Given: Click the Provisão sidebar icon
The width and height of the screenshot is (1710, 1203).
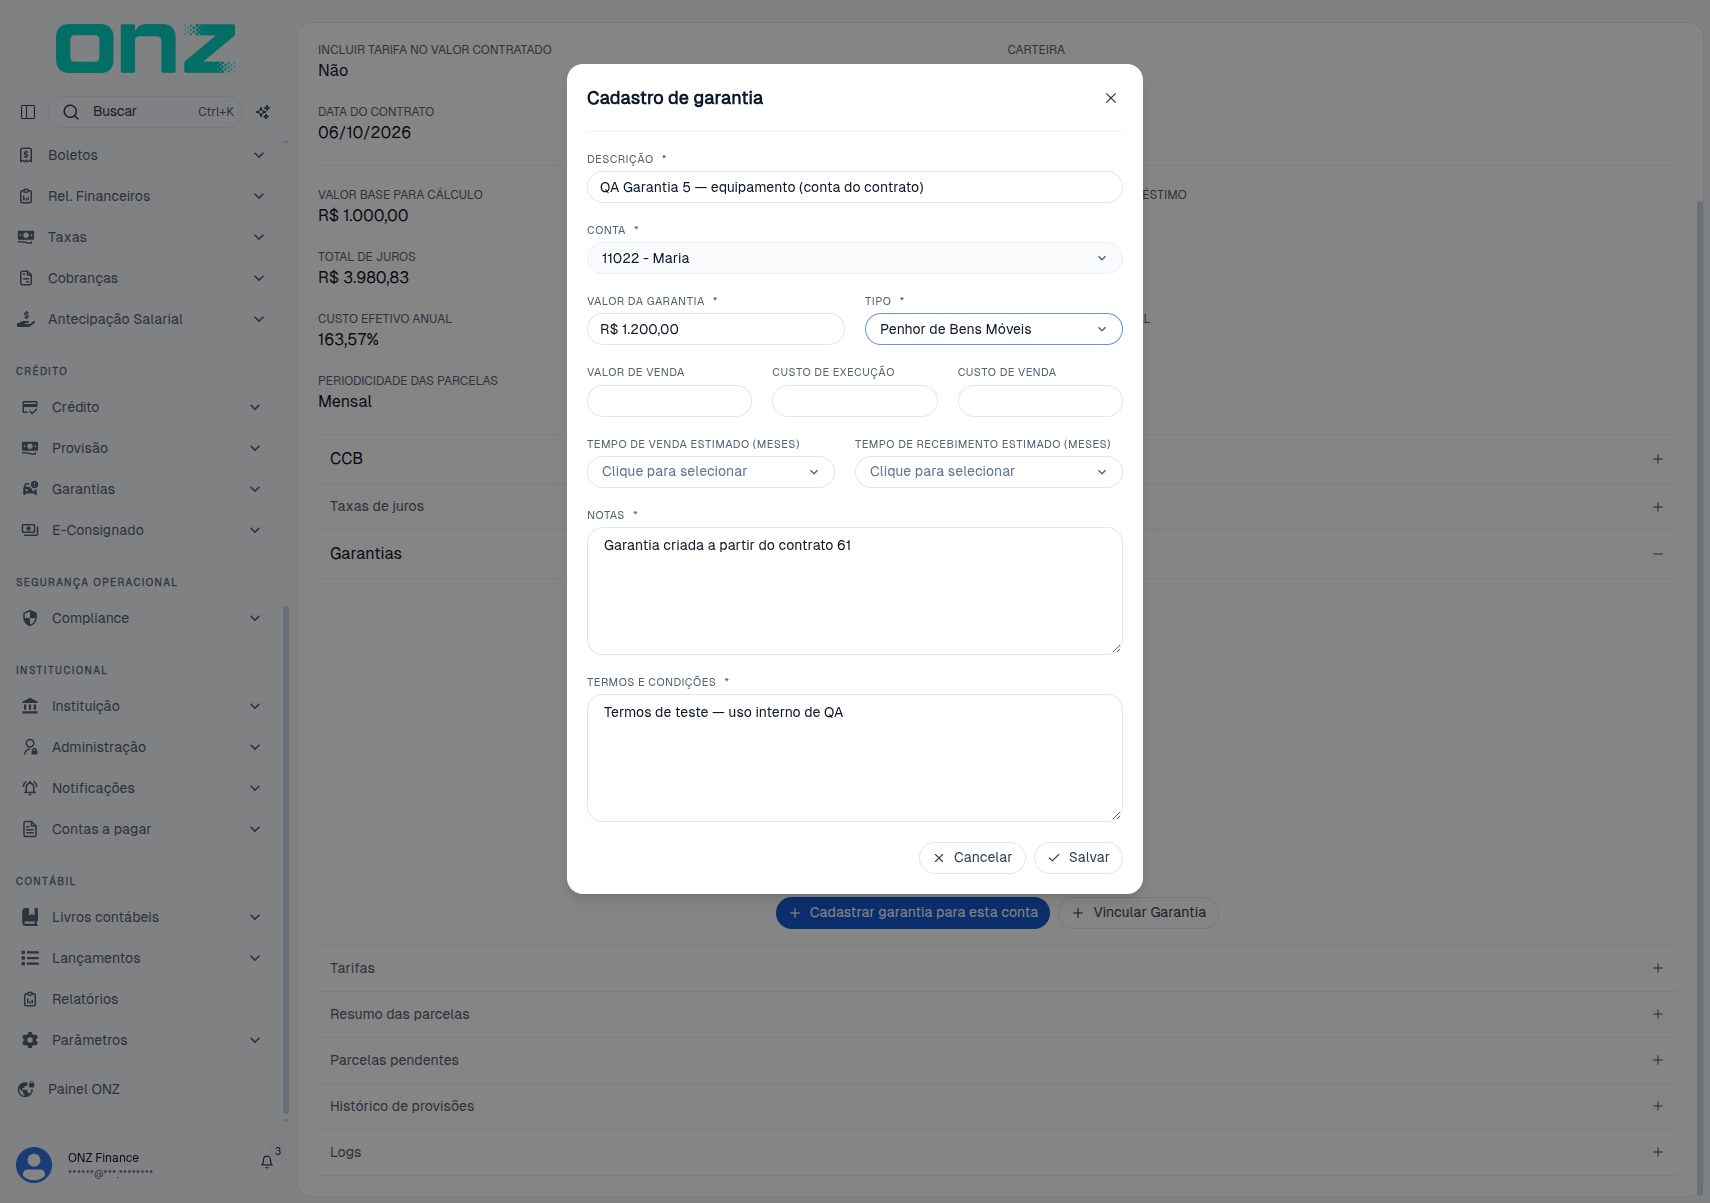Looking at the screenshot, I should pyautogui.click(x=30, y=448).
